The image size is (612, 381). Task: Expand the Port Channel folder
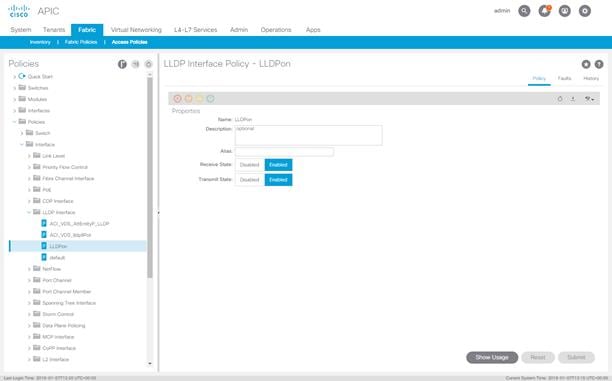[x=29, y=280]
